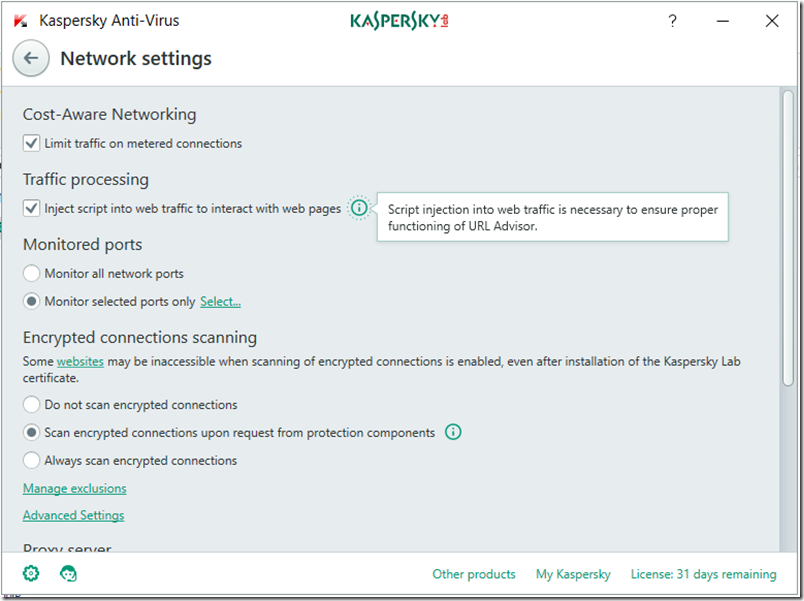Viewport: 804px width, 601px height.
Task: Select Always scan encrypted connections
Action: point(31,460)
